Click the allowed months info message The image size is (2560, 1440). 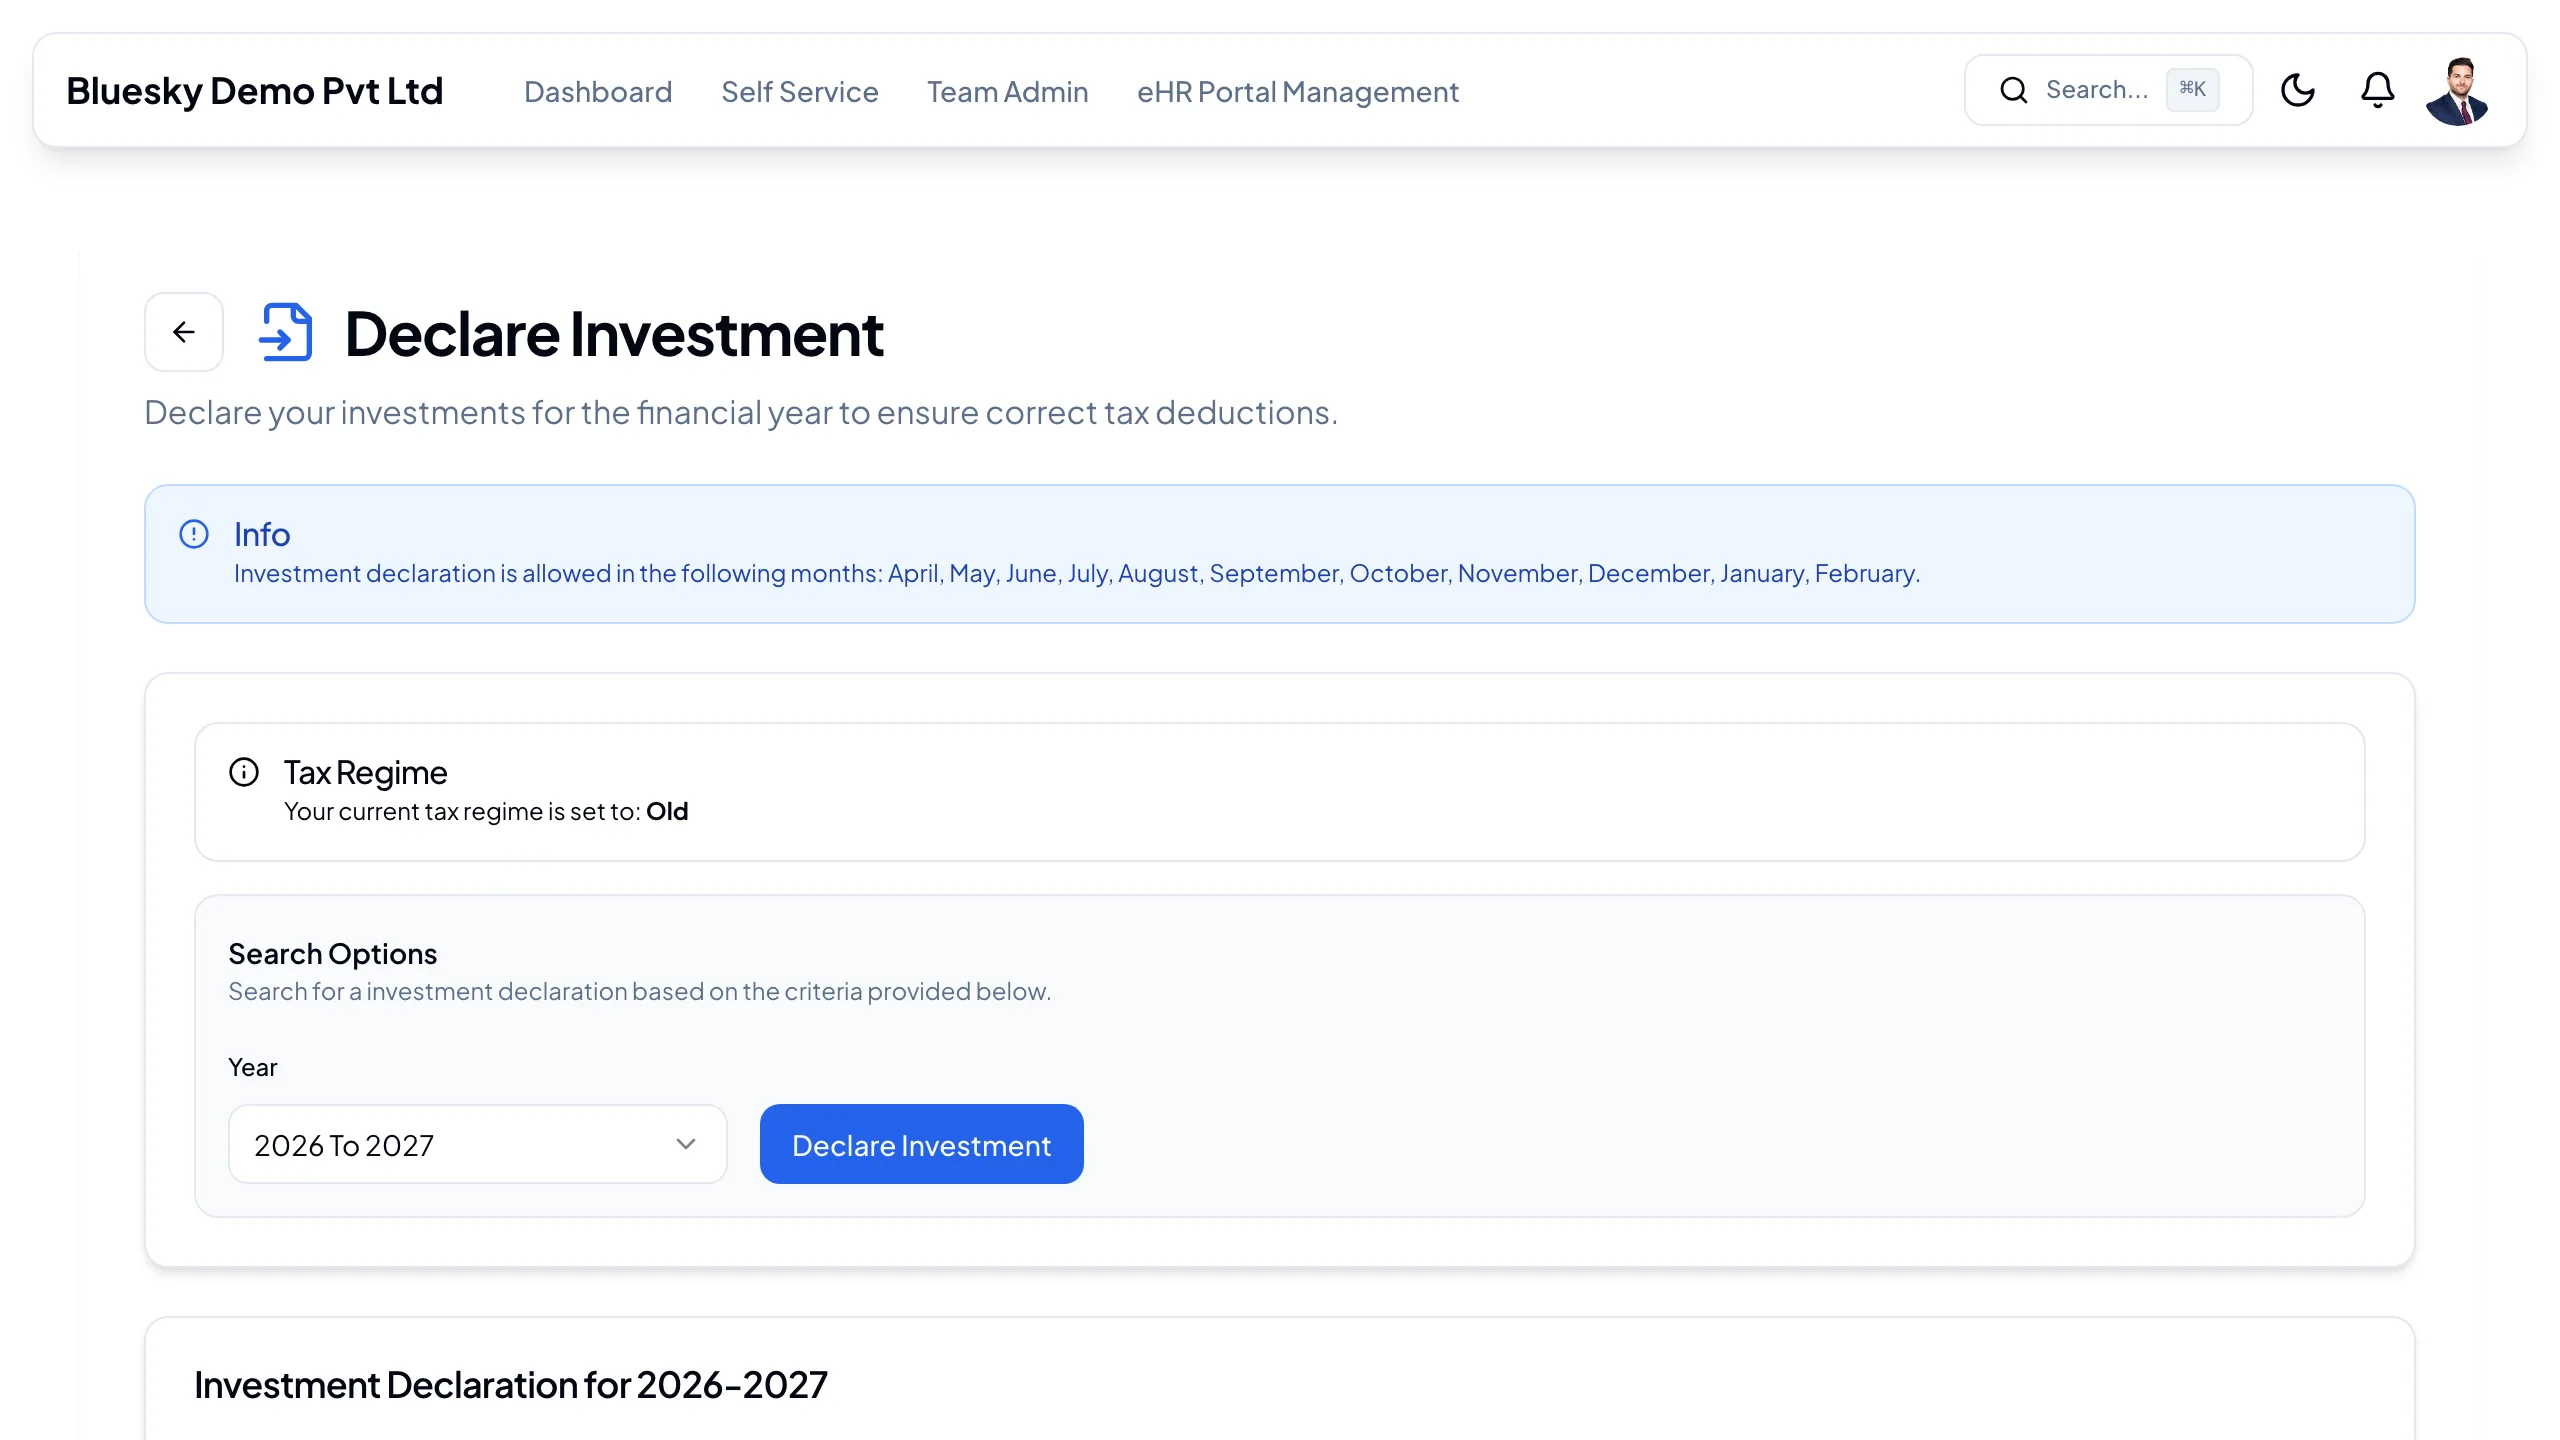coord(1077,573)
